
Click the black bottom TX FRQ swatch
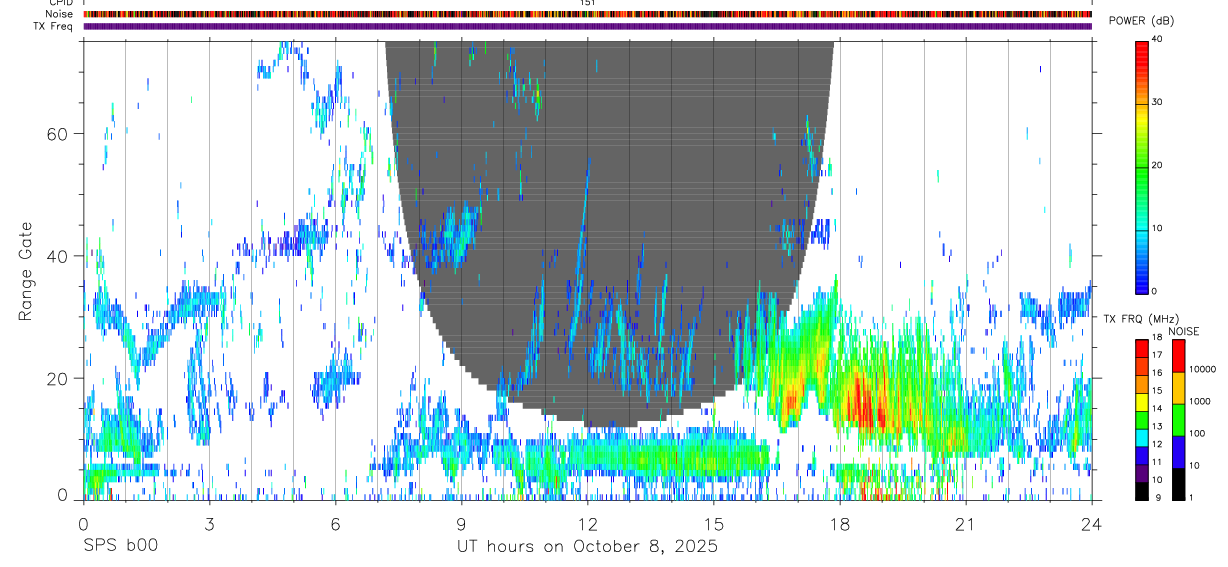(x=1142, y=491)
